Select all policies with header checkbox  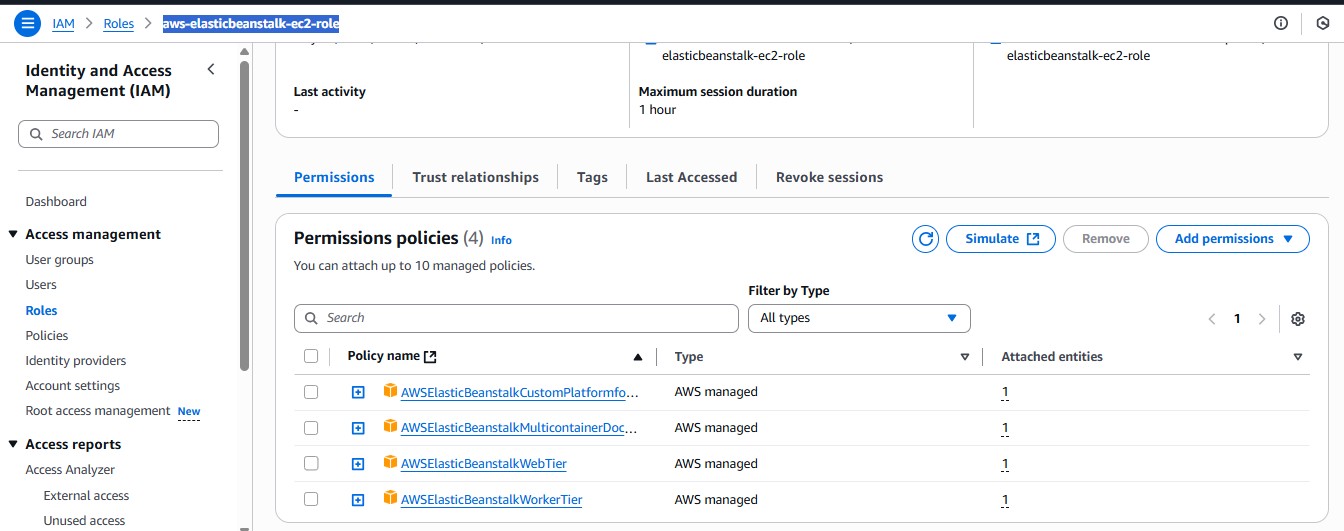coord(311,356)
